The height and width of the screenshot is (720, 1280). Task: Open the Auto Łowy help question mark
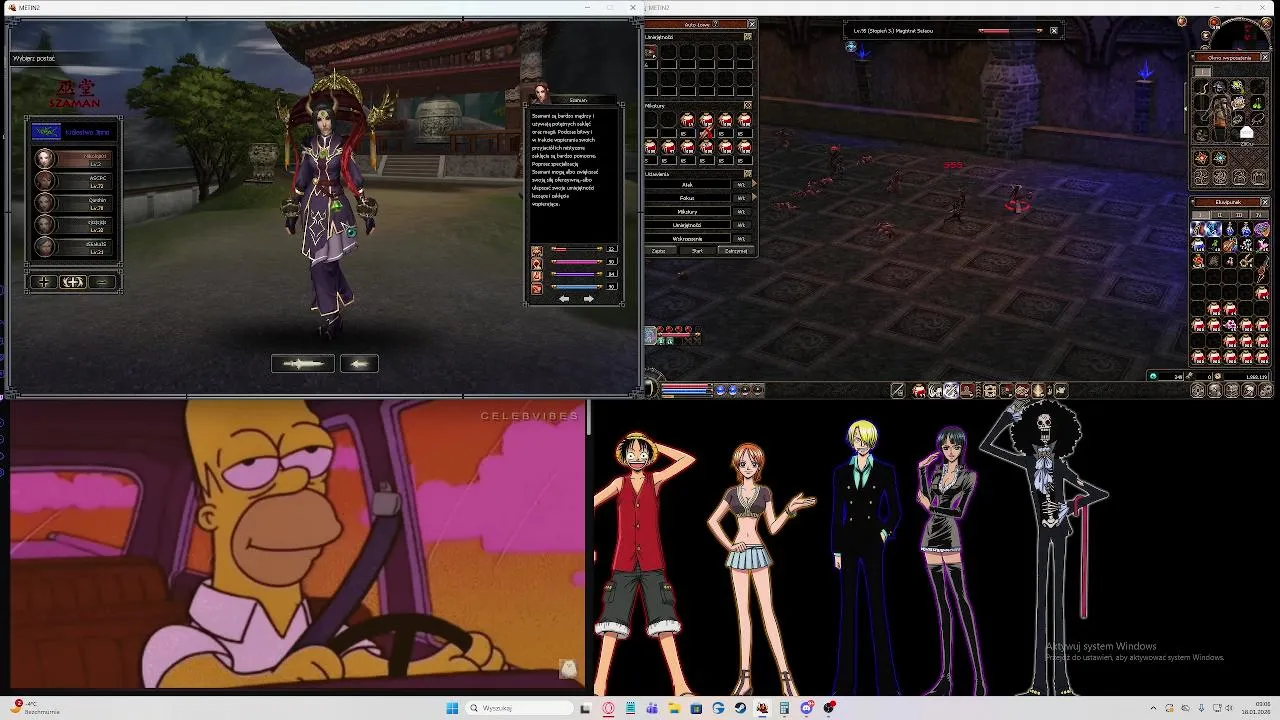[715, 23]
